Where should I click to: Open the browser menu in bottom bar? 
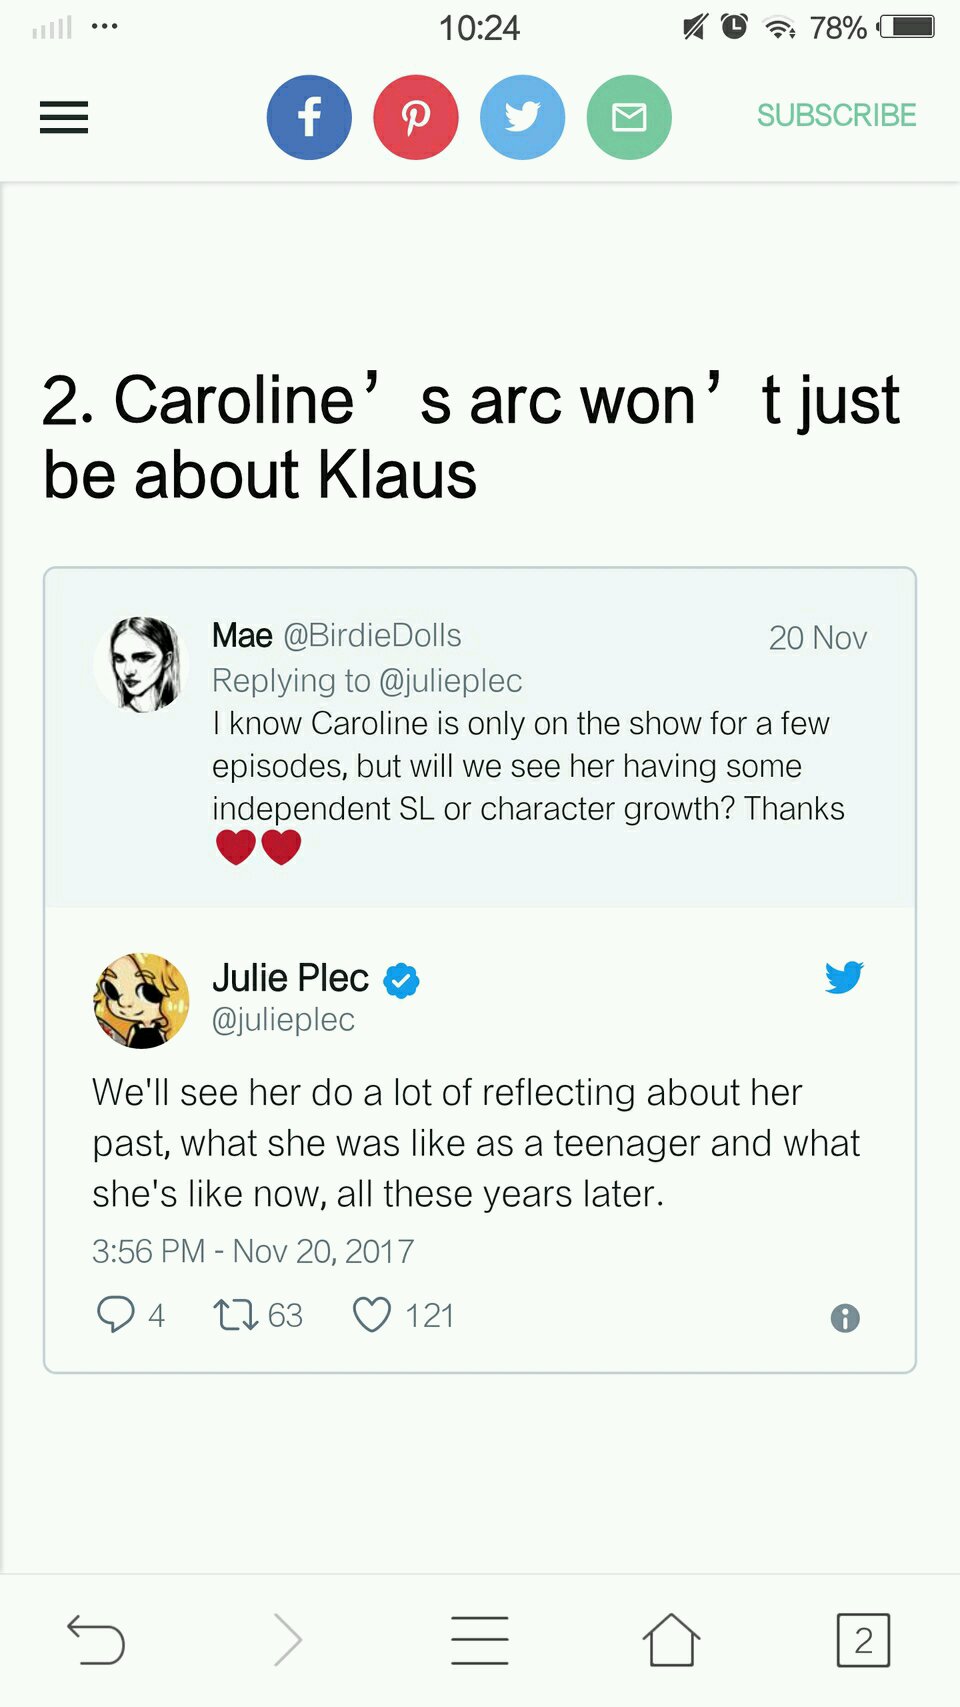pos(480,1640)
